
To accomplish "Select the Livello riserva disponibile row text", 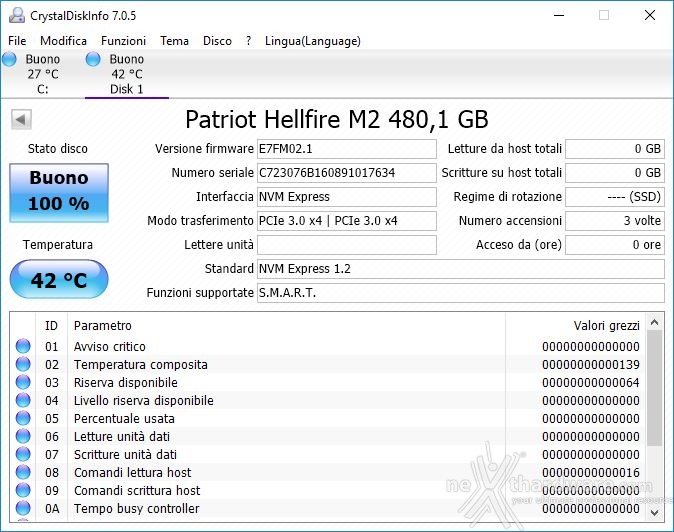I will (144, 401).
